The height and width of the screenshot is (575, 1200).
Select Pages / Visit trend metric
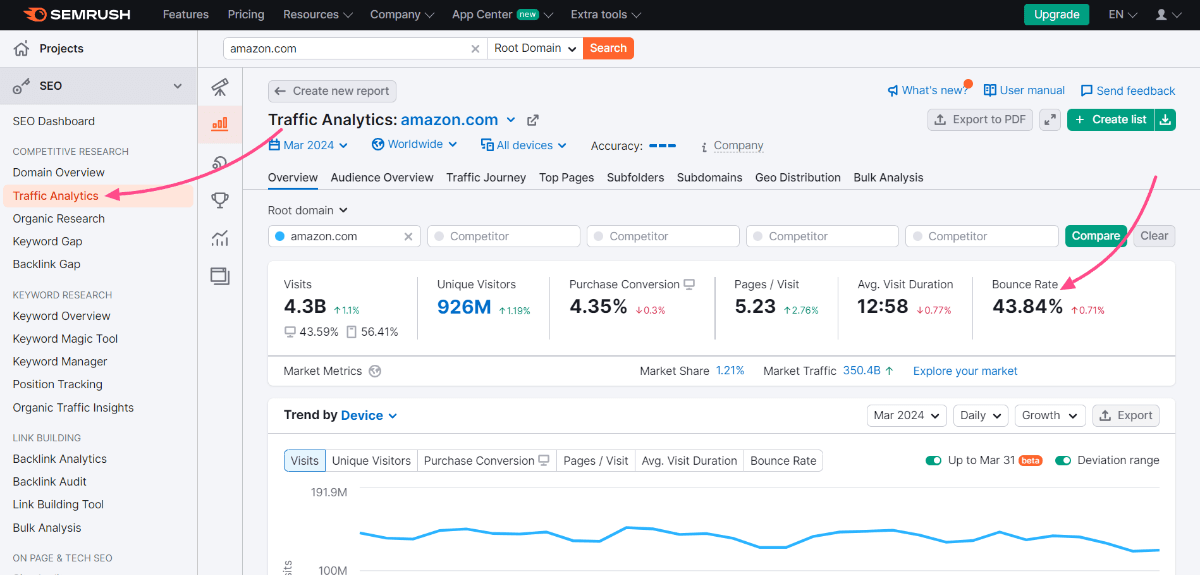point(596,461)
